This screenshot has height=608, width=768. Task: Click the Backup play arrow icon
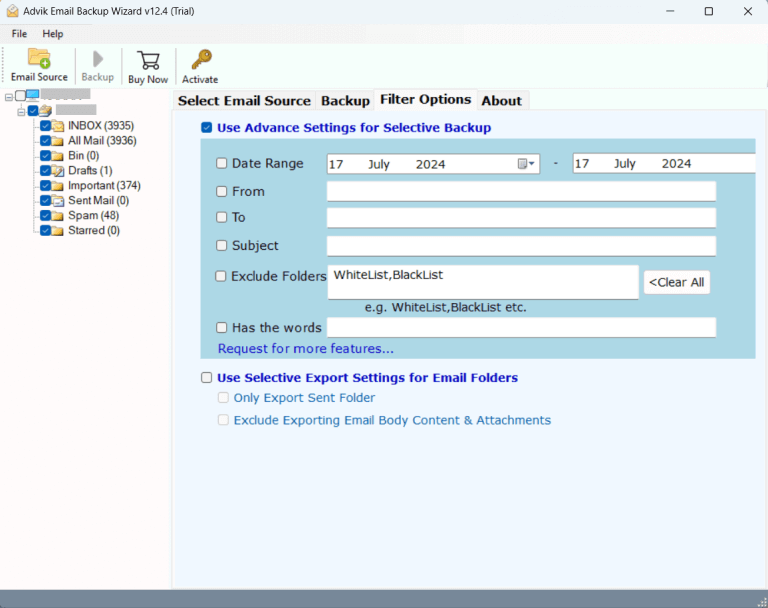(98, 59)
